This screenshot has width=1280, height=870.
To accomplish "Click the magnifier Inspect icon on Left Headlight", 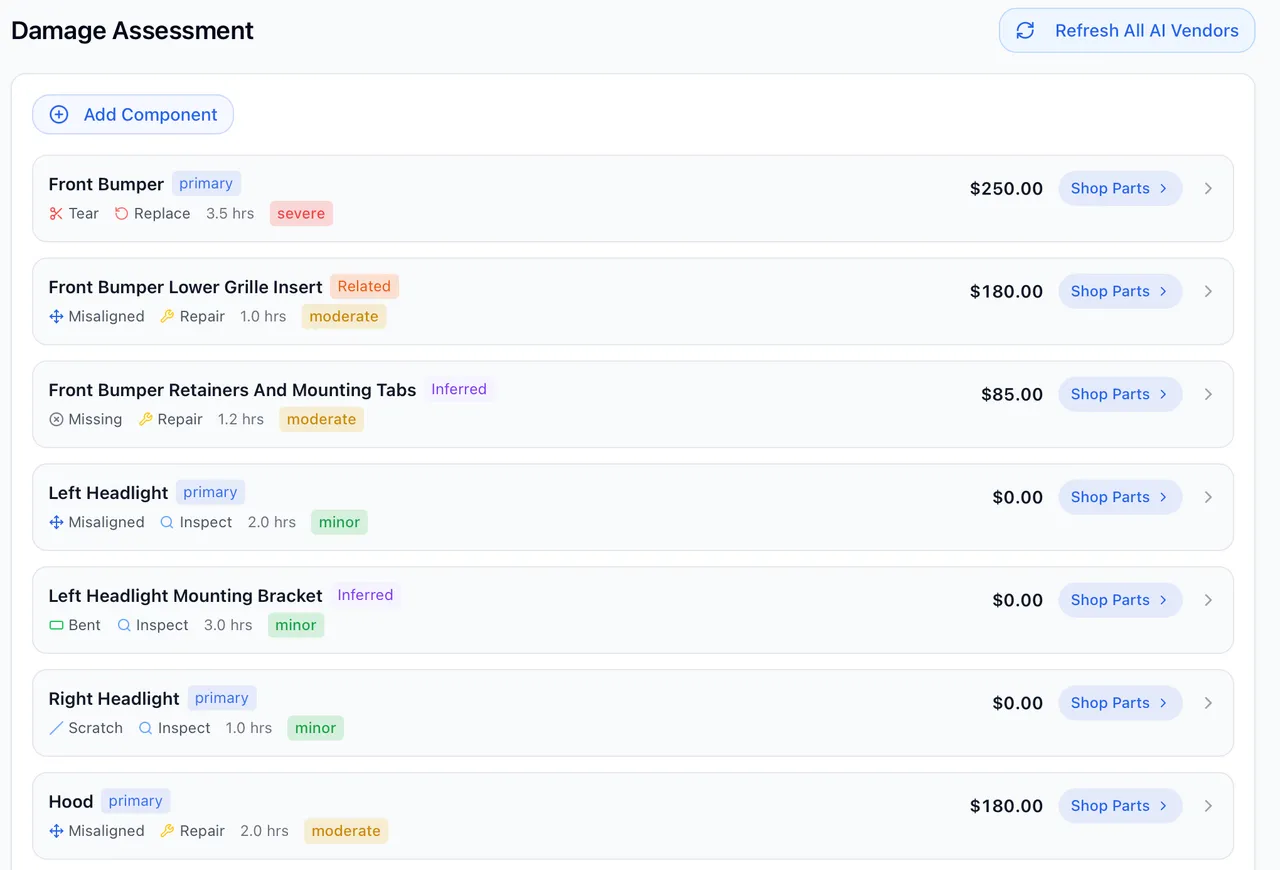I will tap(167, 523).
